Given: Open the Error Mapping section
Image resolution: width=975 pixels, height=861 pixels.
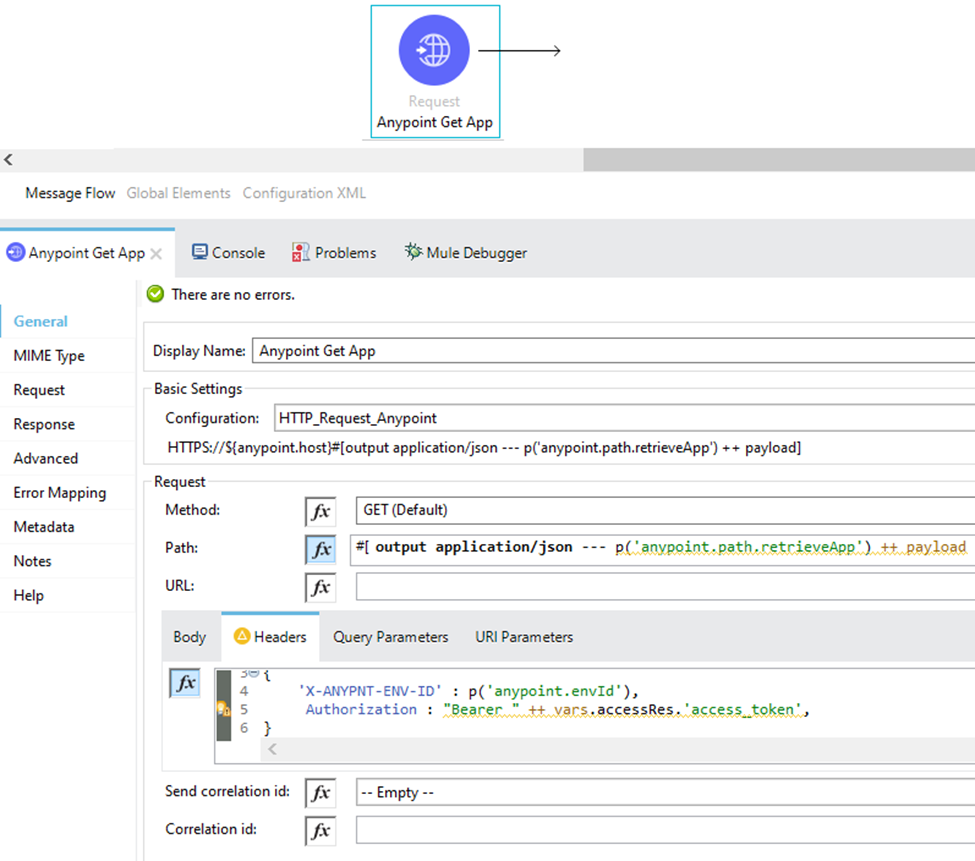Looking at the screenshot, I should (x=67, y=492).
